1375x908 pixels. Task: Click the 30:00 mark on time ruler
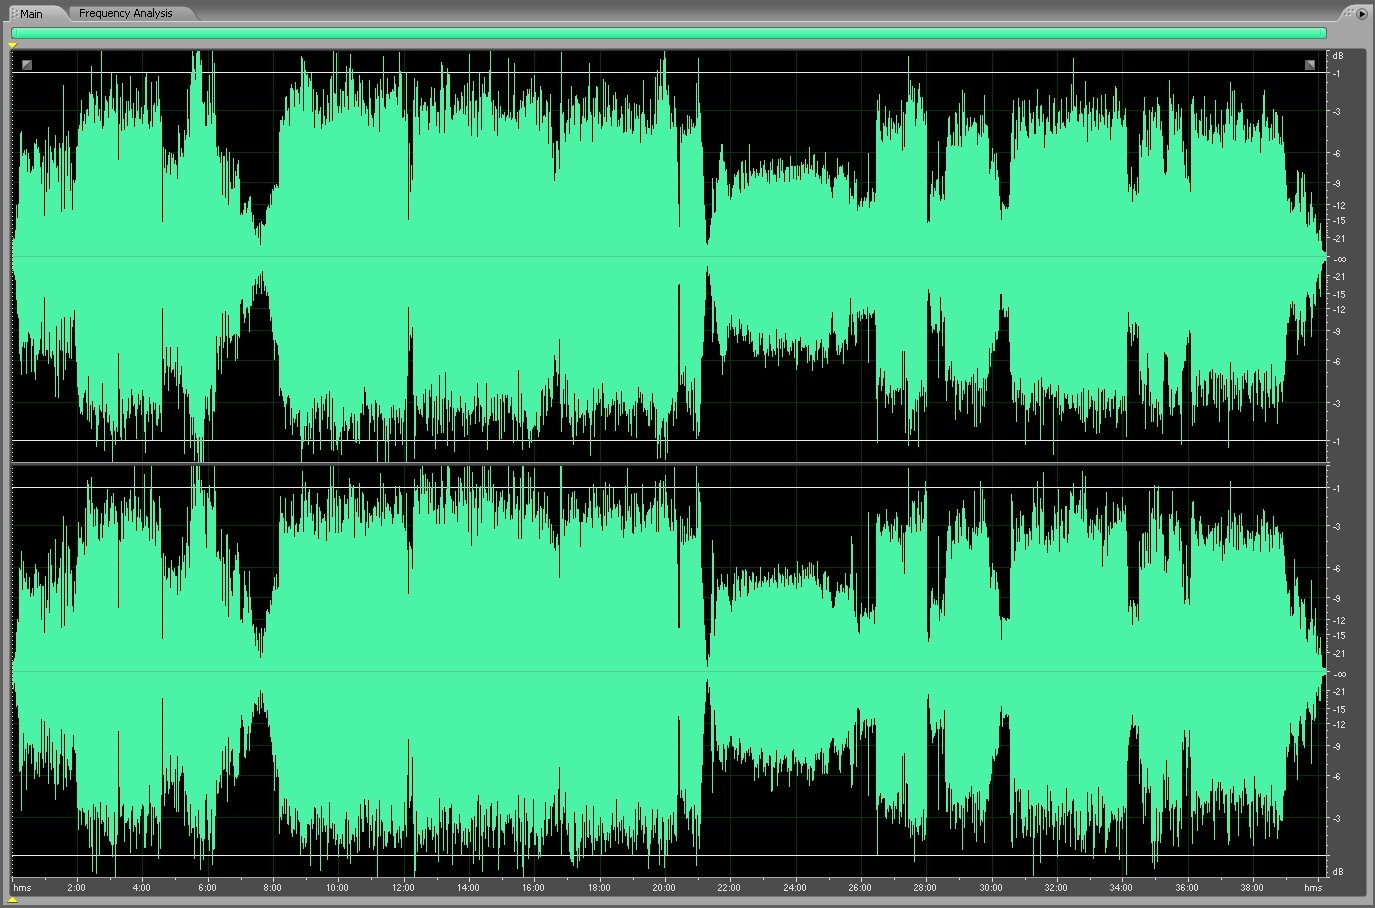(x=990, y=887)
